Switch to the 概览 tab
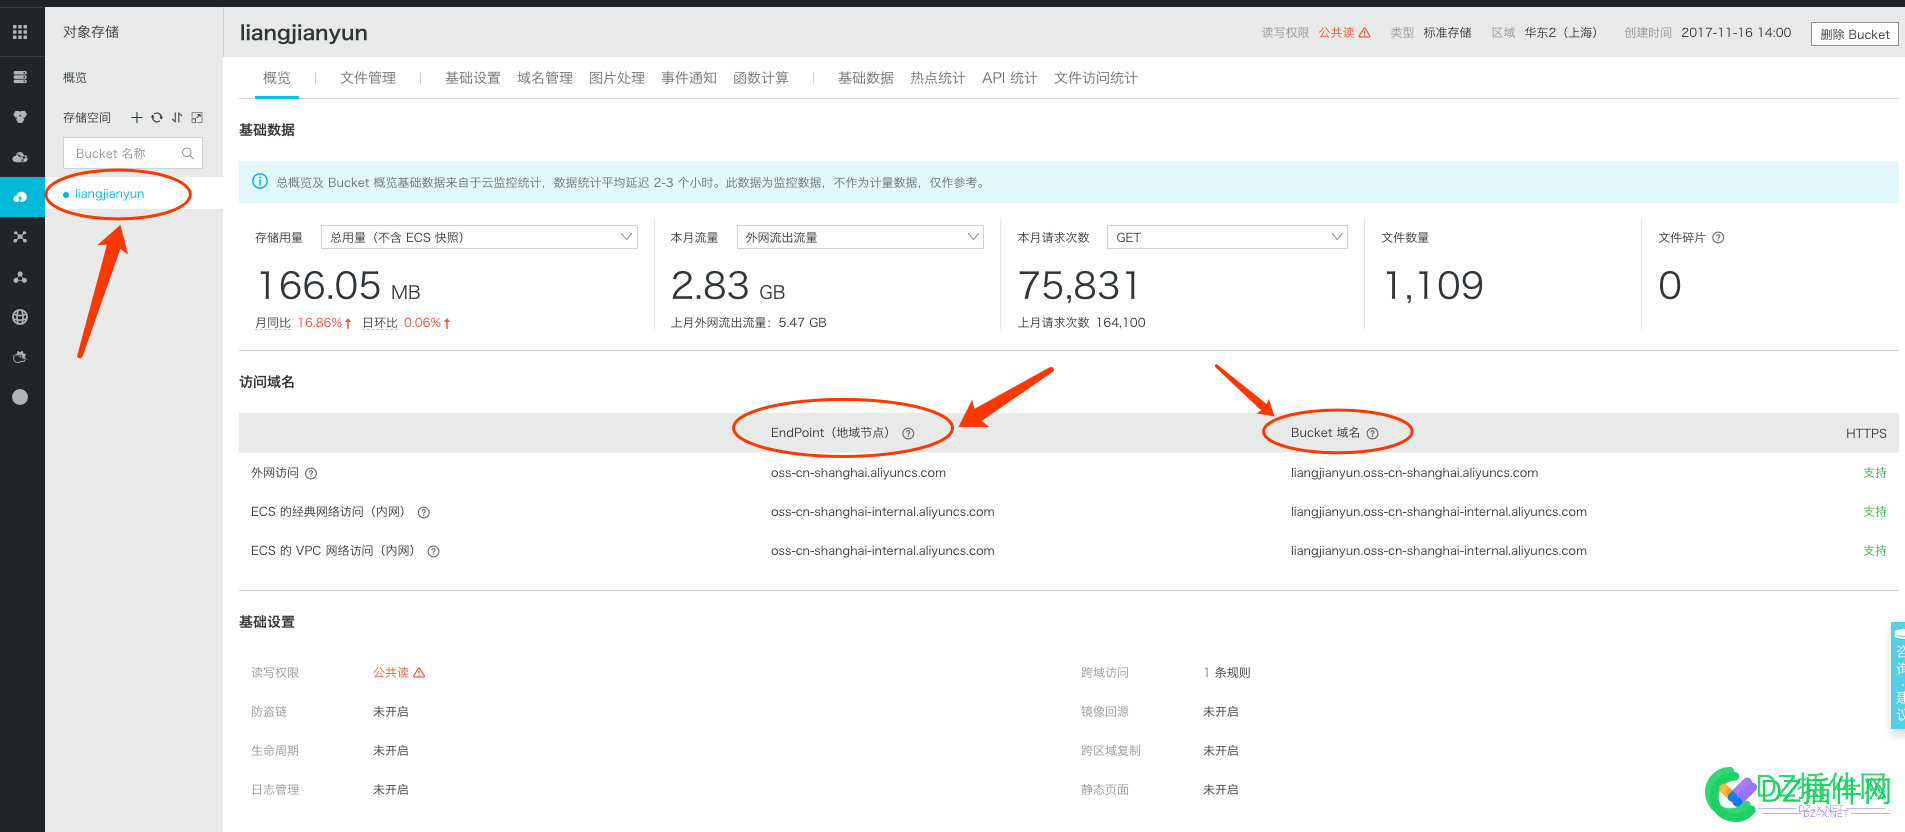 (277, 78)
